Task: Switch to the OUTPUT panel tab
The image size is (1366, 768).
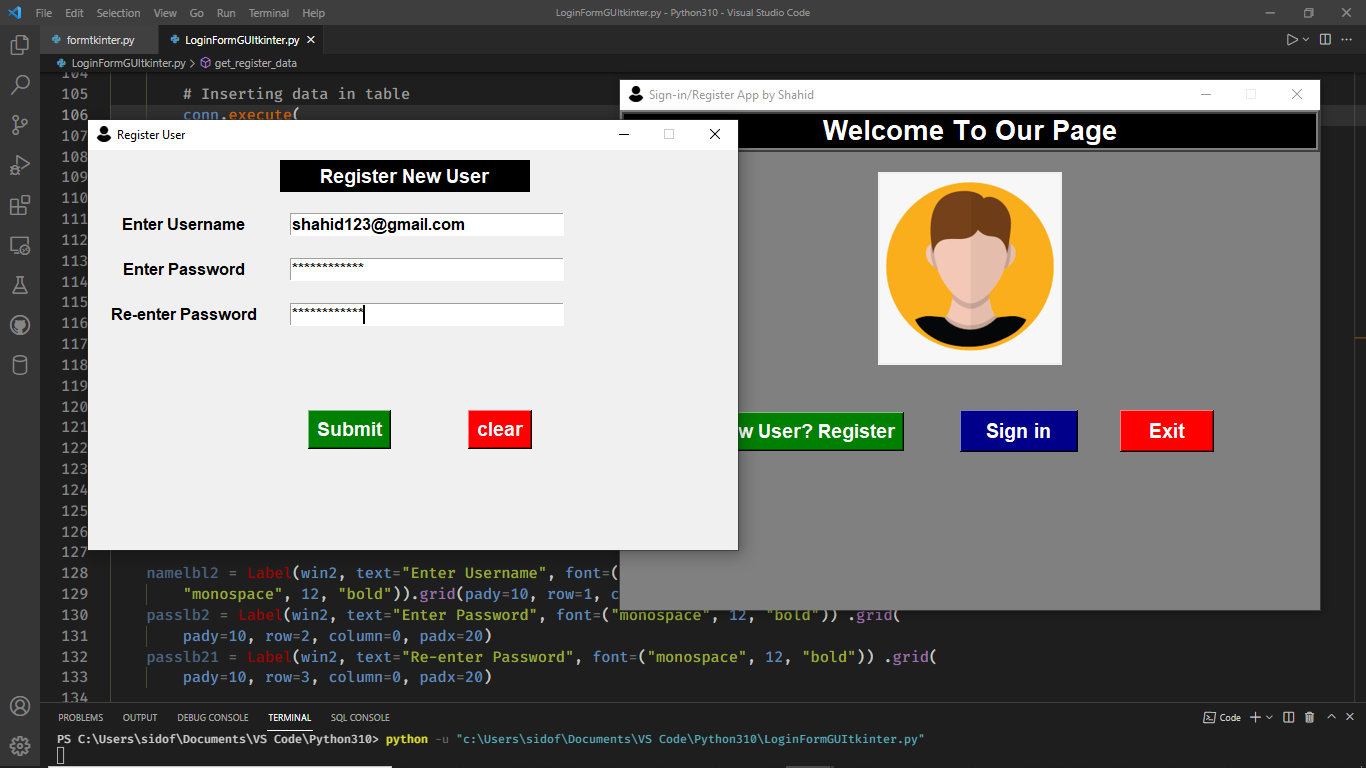Action: click(140, 717)
